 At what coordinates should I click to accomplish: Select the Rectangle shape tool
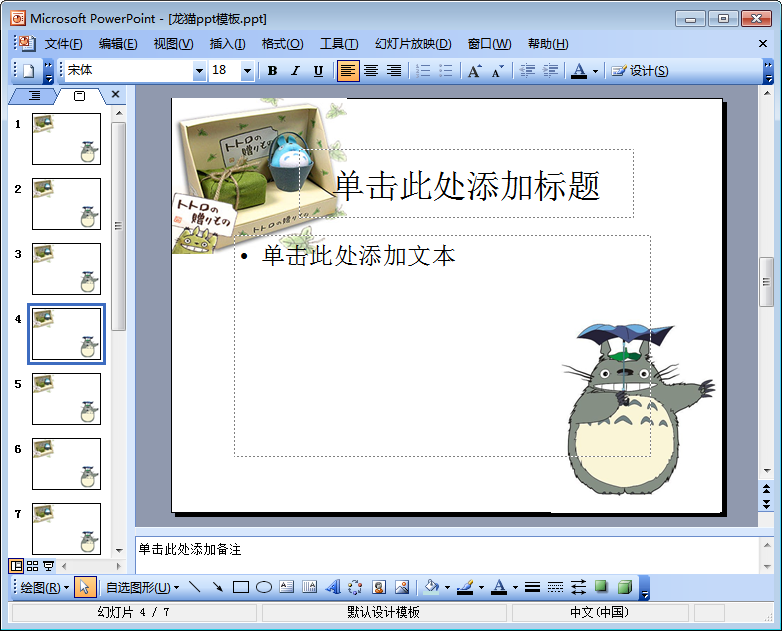tap(240, 587)
